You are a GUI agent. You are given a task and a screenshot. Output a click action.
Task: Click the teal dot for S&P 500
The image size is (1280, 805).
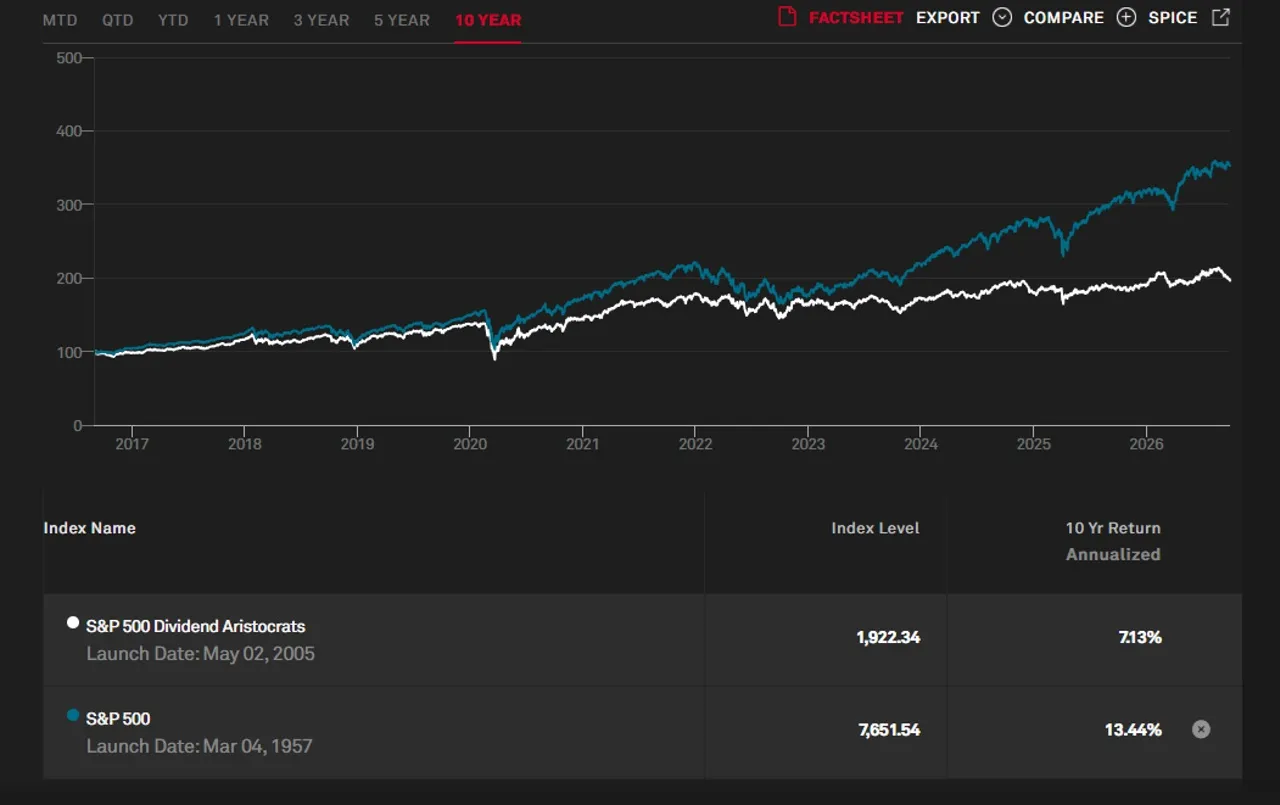click(x=72, y=715)
